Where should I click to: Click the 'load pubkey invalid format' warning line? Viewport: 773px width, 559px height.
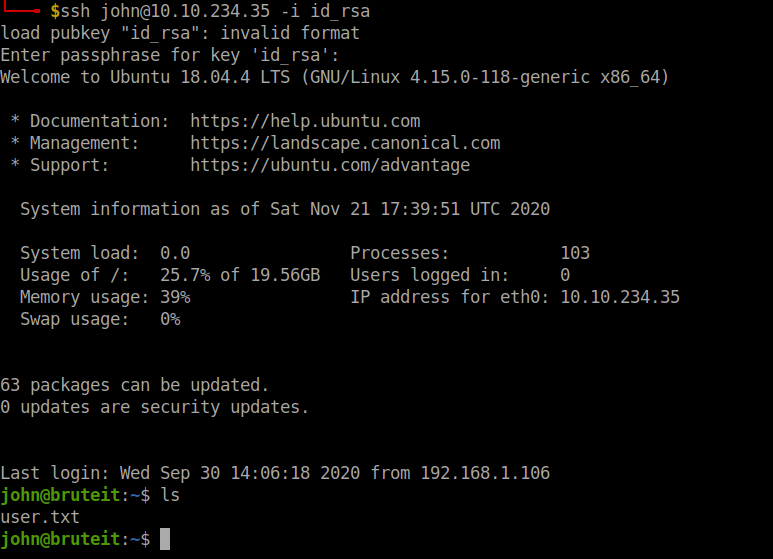pyautogui.click(x=180, y=33)
